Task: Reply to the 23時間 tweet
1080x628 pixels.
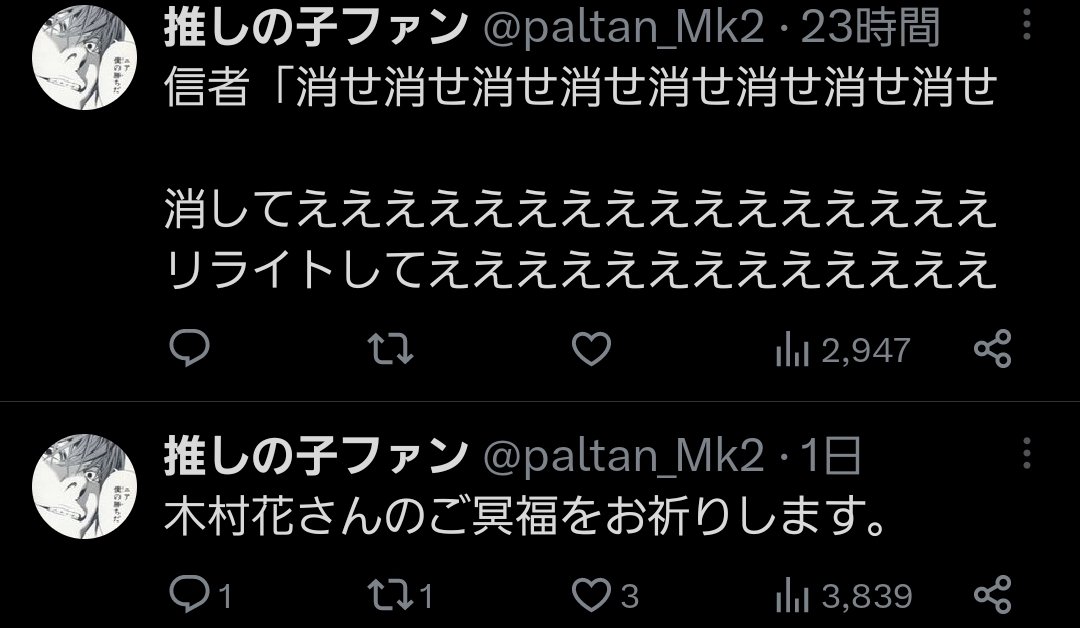Action: point(189,348)
